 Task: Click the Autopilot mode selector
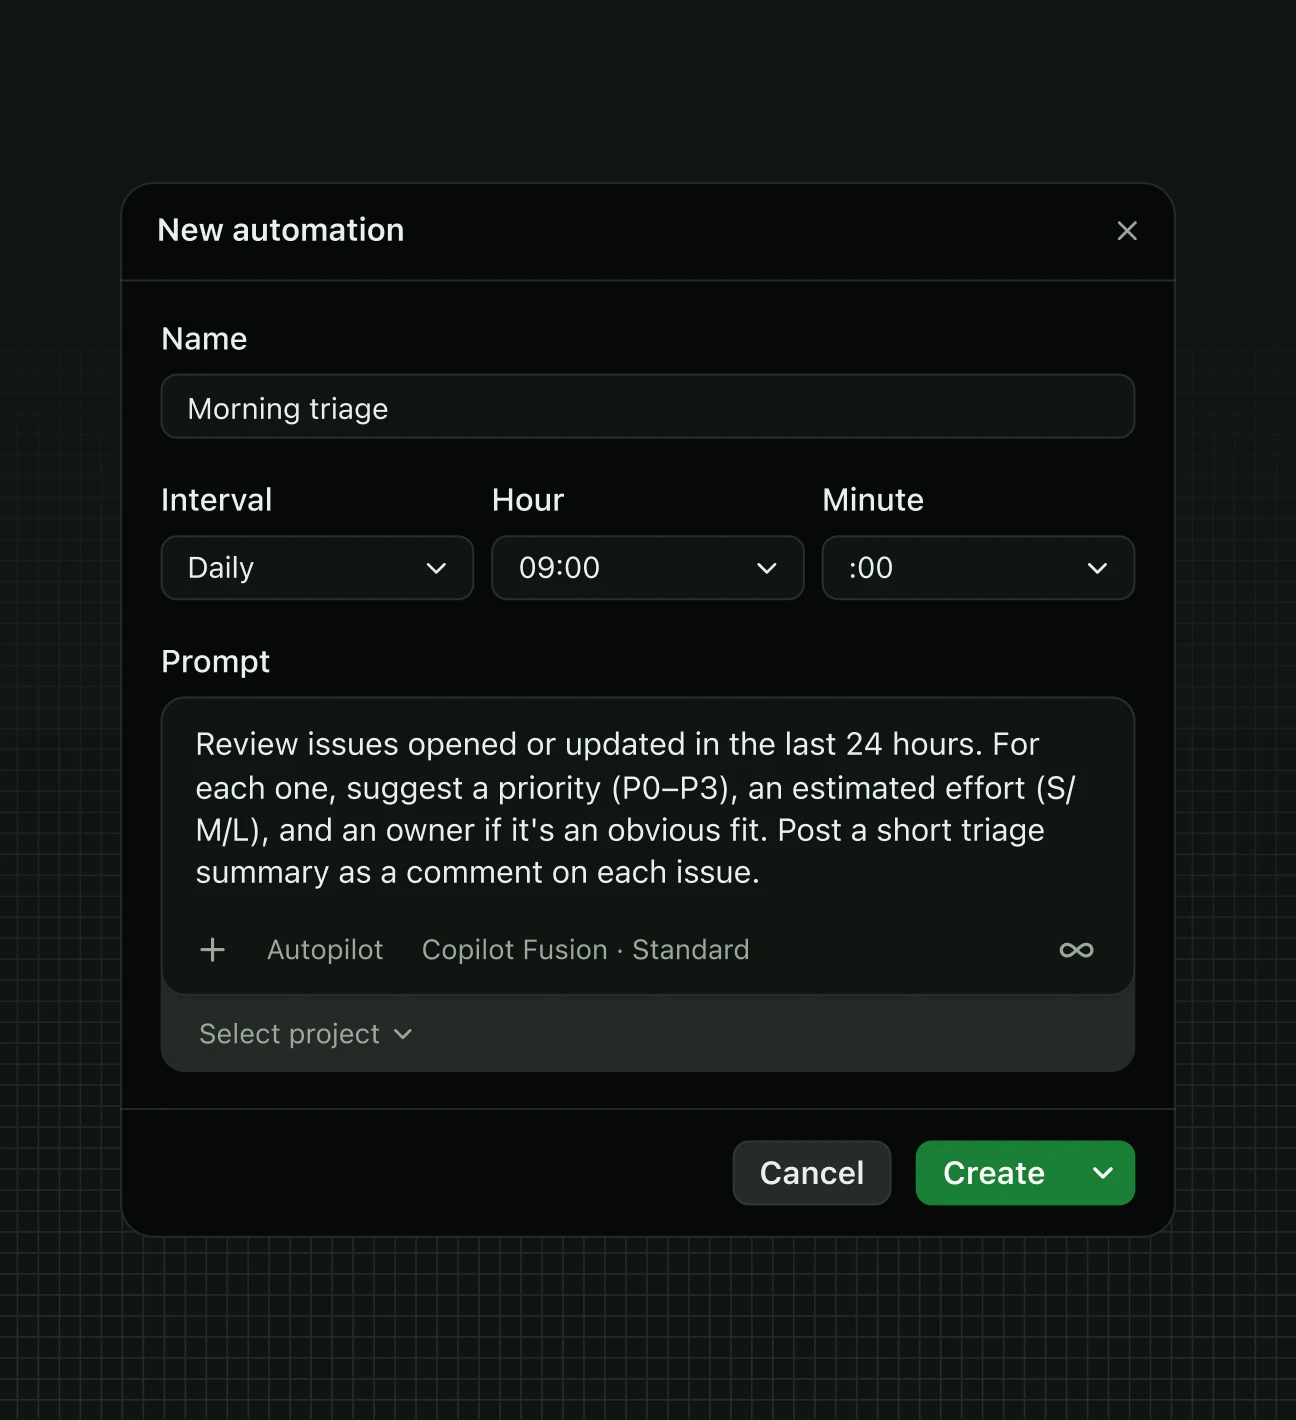coord(325,950)
